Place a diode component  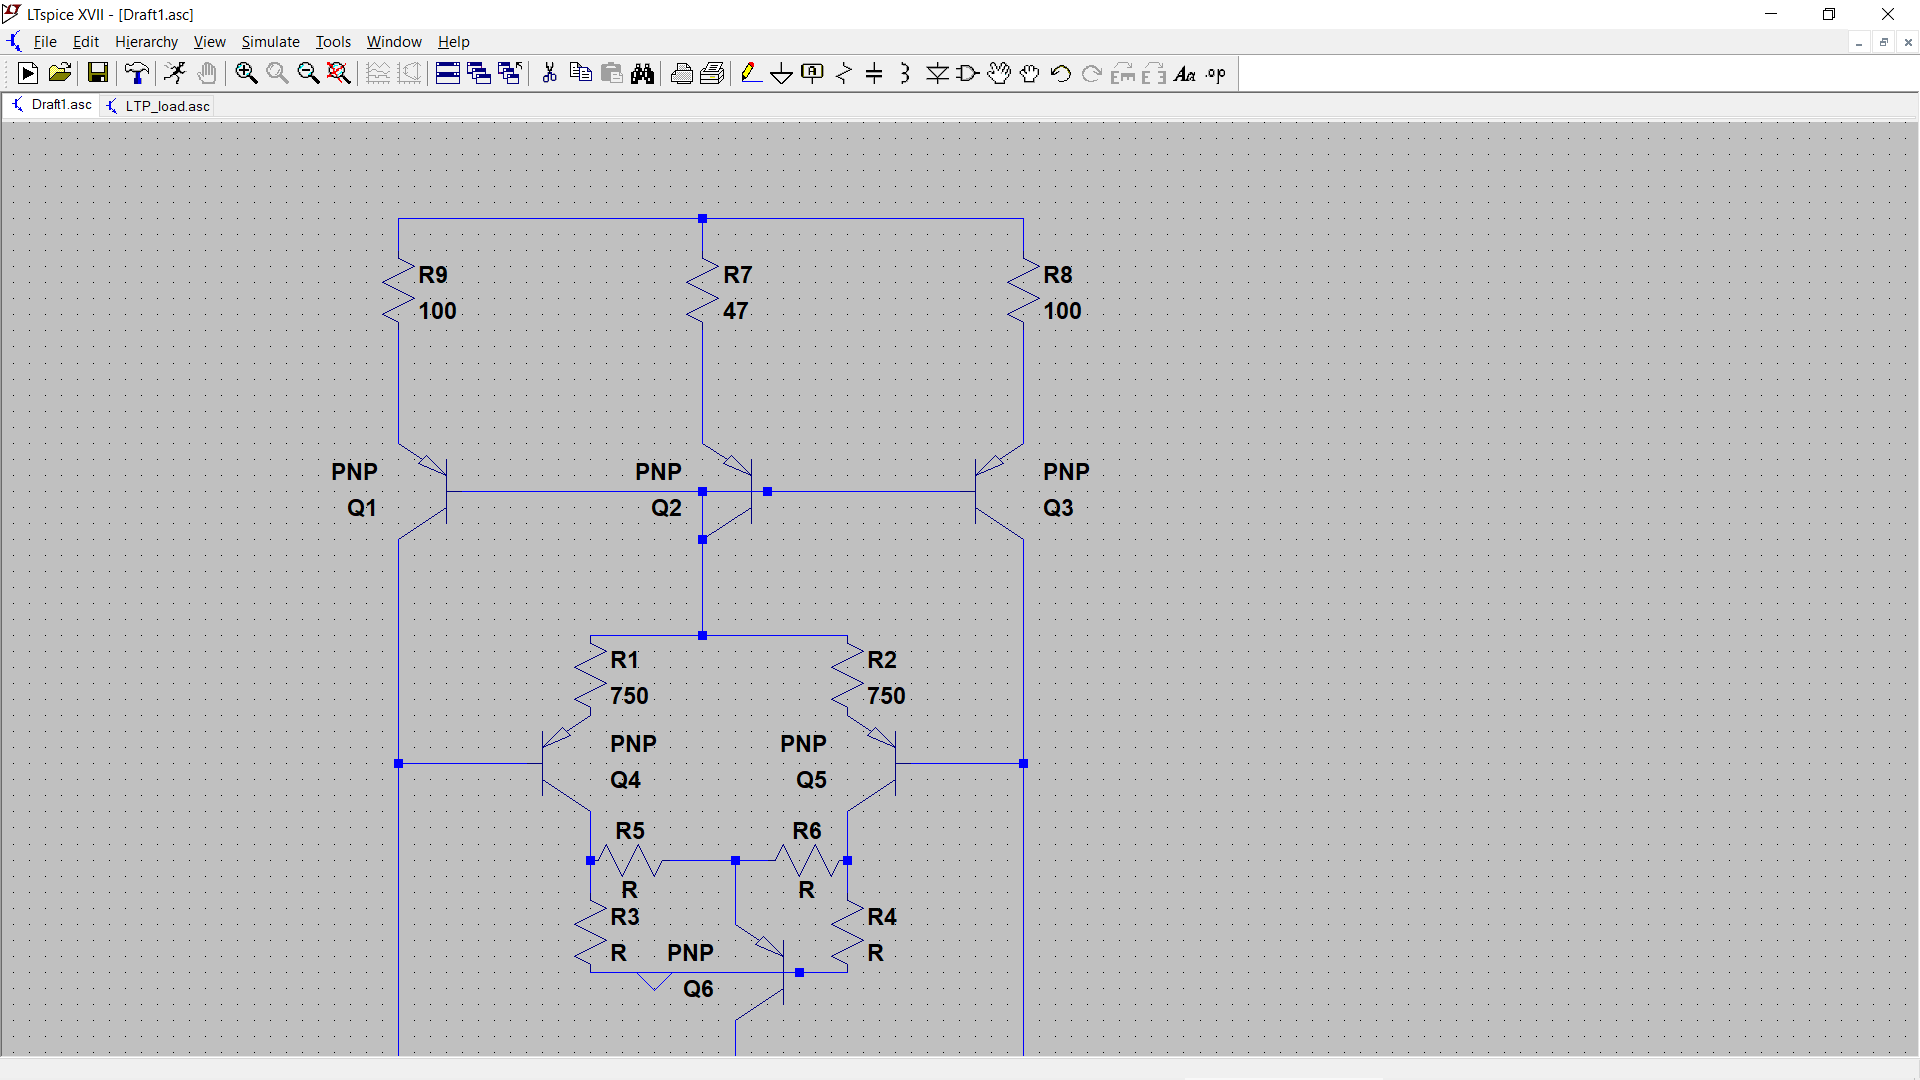[937, 73]
